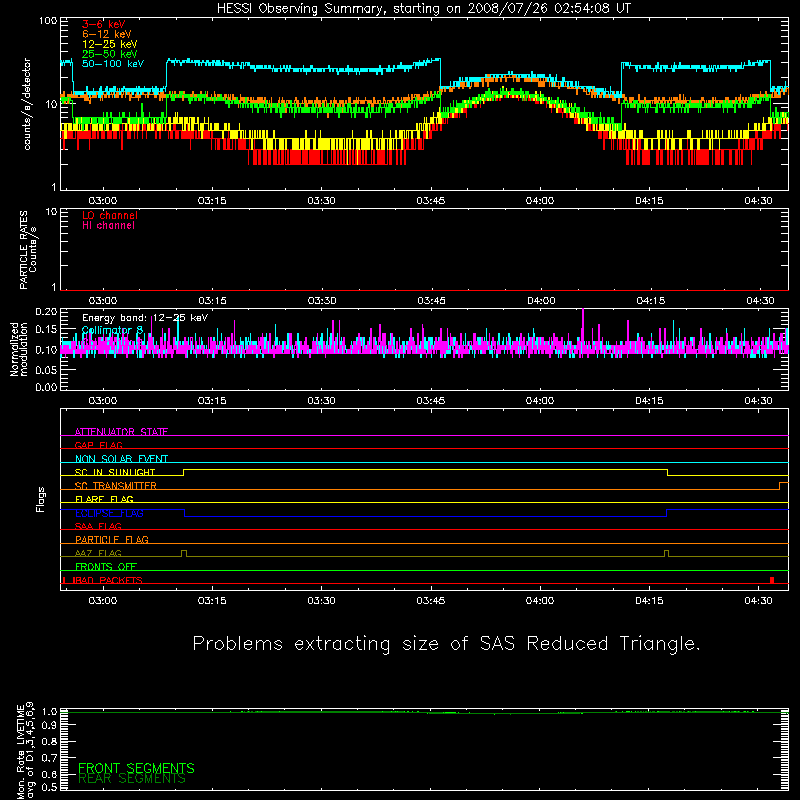The width and height of the screenshot is (800, 800).
Task: Click the PARTICLE FLAG label
Action: [x=112, y=540]
